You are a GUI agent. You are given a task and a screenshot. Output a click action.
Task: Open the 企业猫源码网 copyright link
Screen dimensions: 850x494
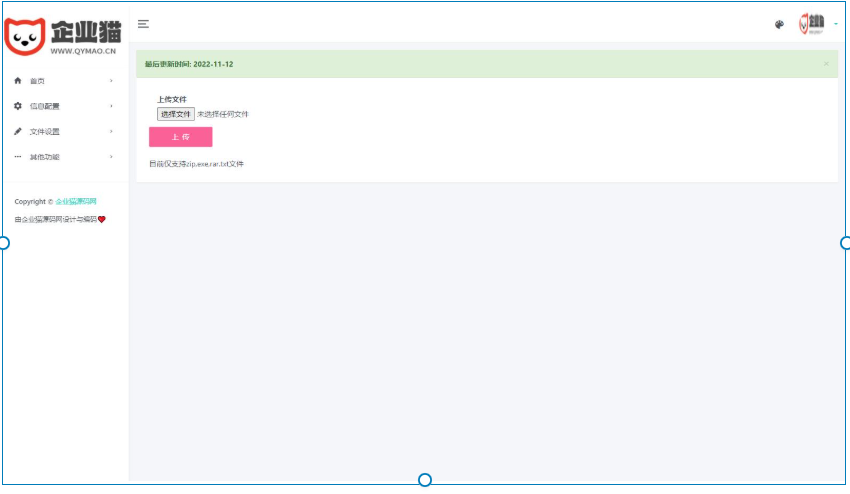click(x=76, y=201)
